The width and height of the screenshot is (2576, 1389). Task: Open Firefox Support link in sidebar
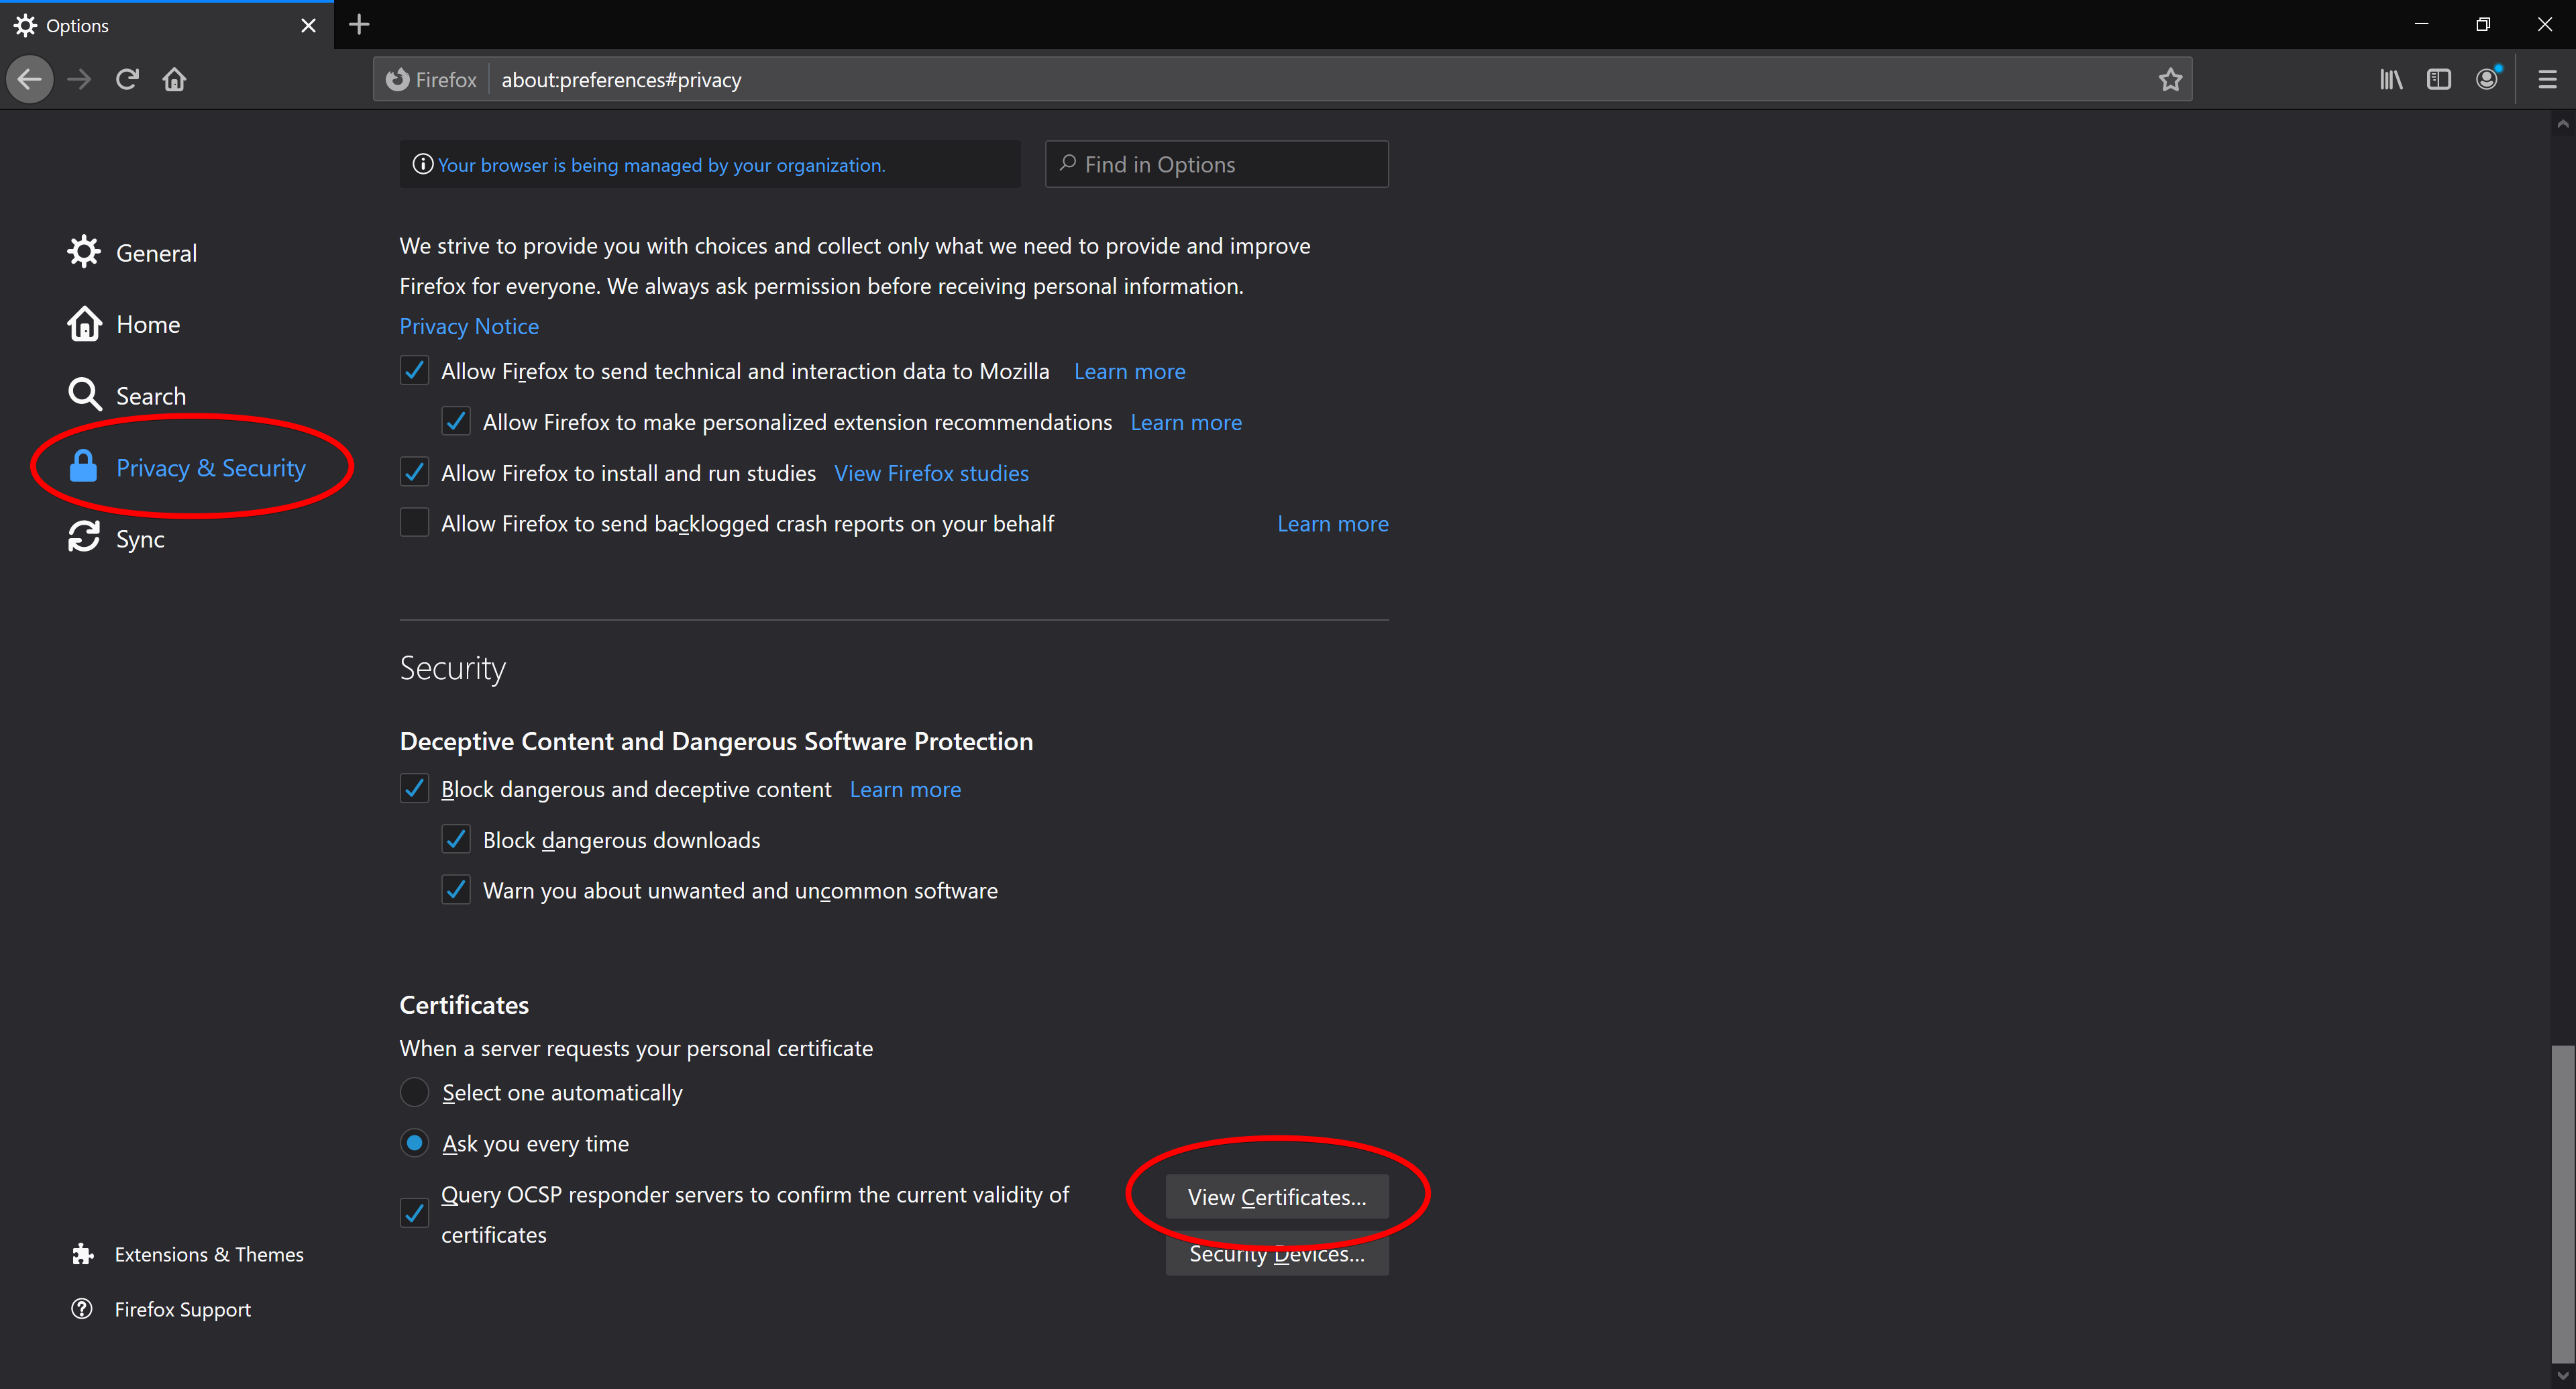(161, 1309)
